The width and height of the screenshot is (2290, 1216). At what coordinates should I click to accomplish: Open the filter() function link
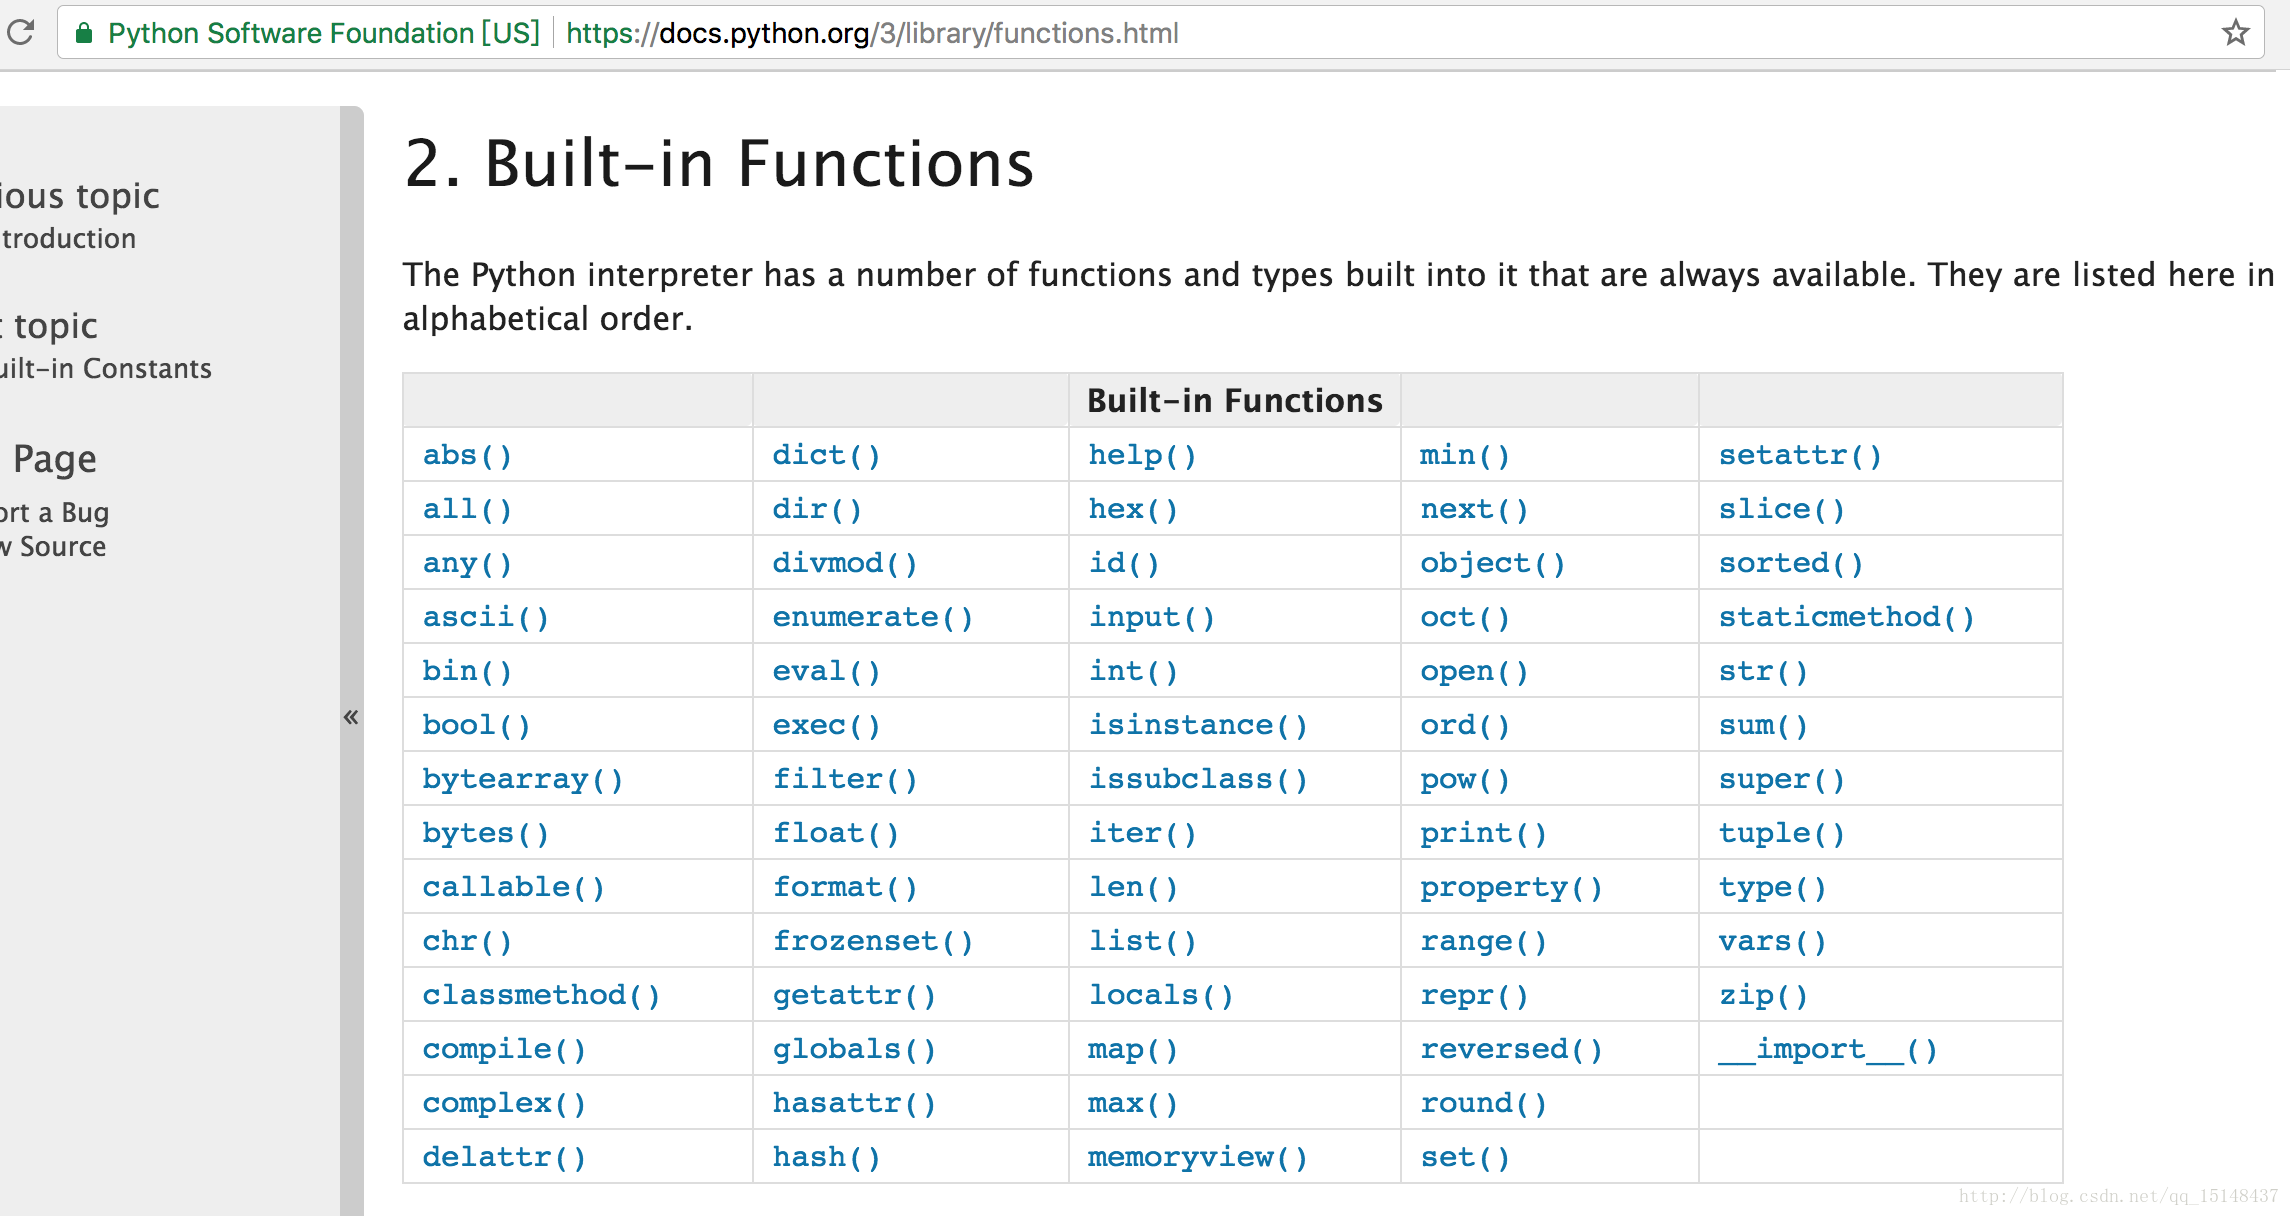pos(845,780)
